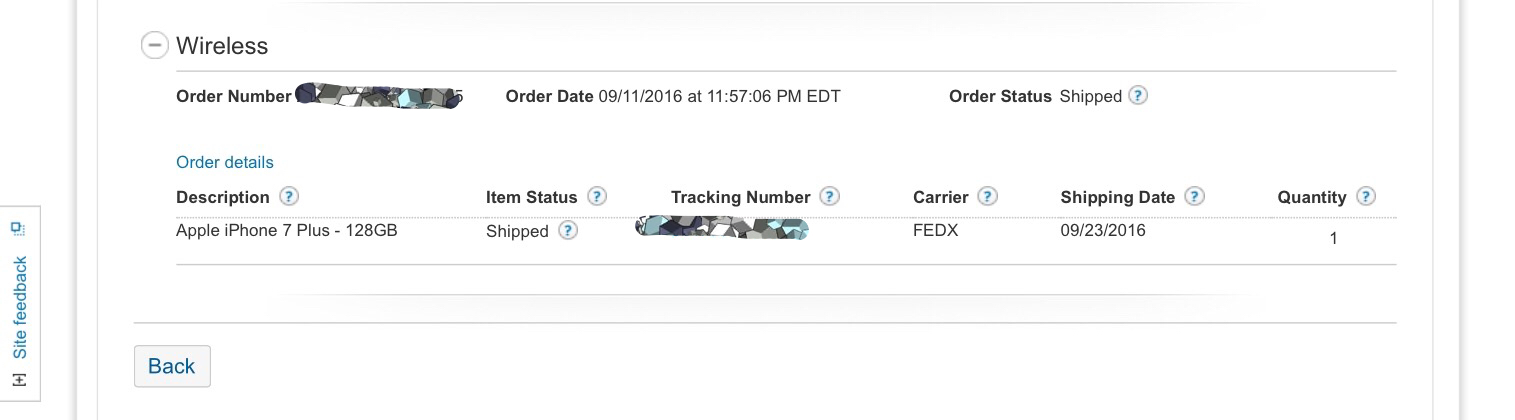Click help icon beside Description header
Image resolution: width=1515 pixels, height=420 pixels.
(289, 196)
